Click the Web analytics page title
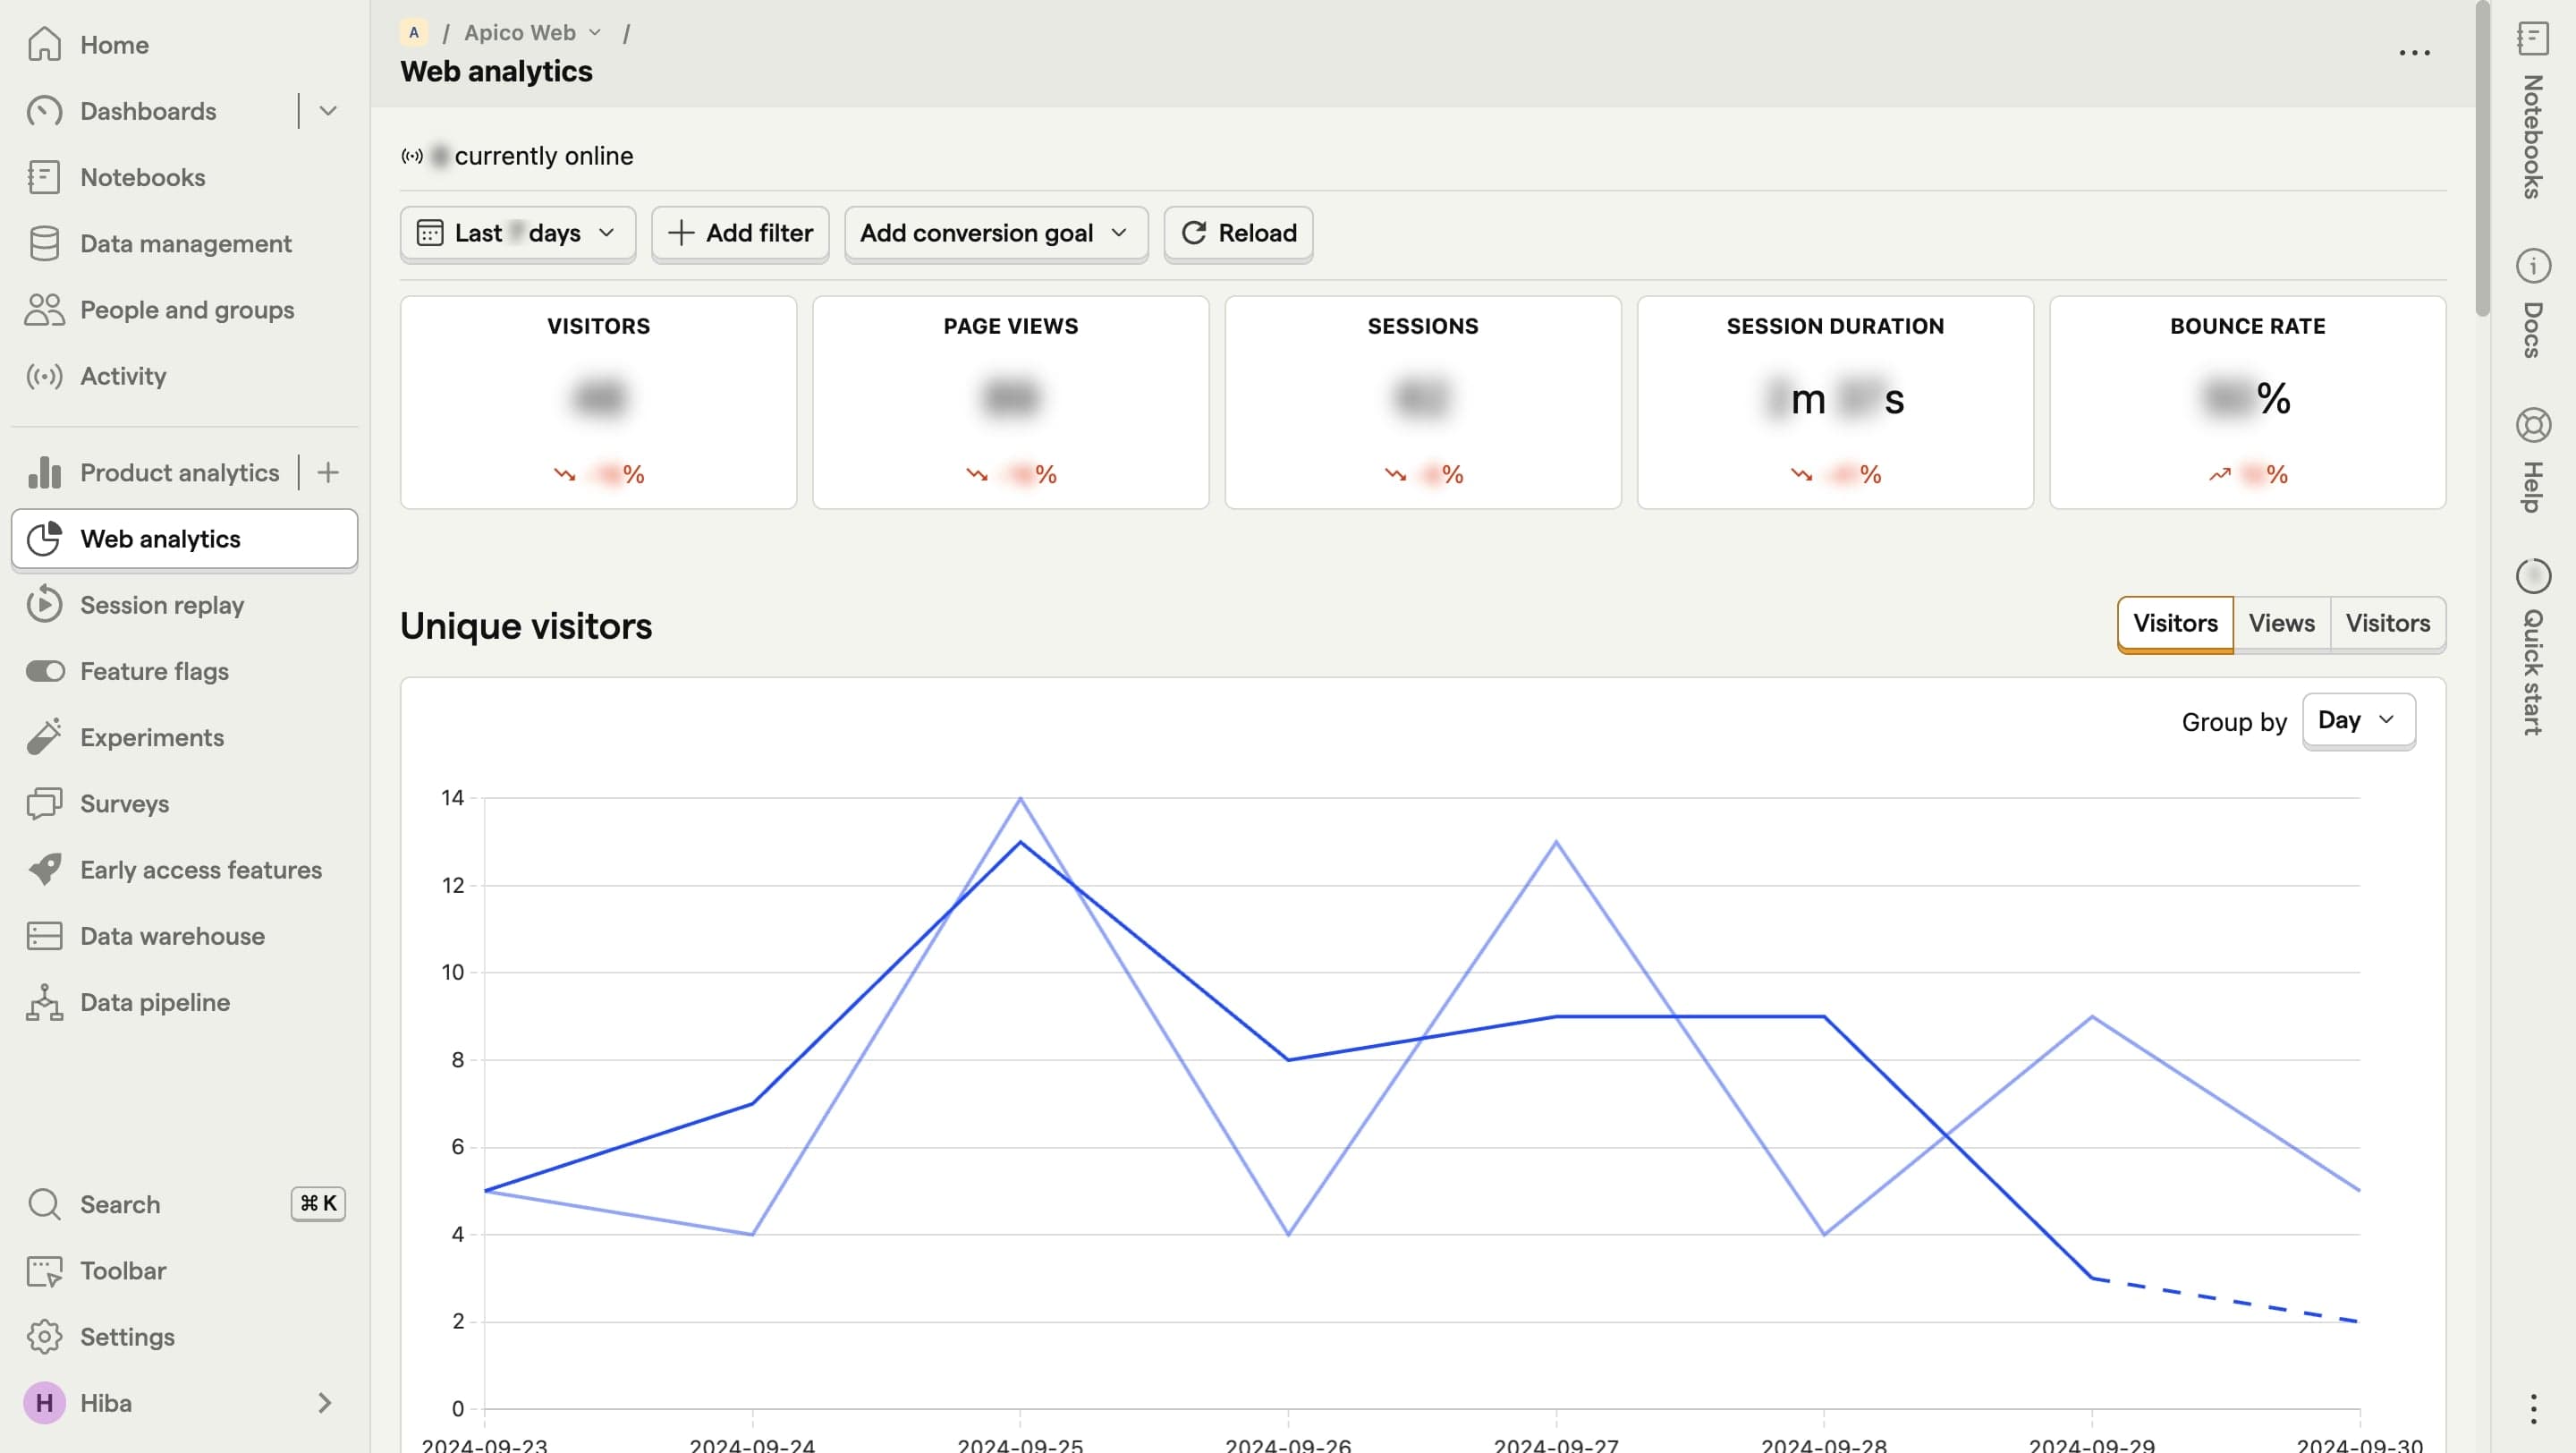The width and height of the screenshot is (2576, 1453). 496,71
